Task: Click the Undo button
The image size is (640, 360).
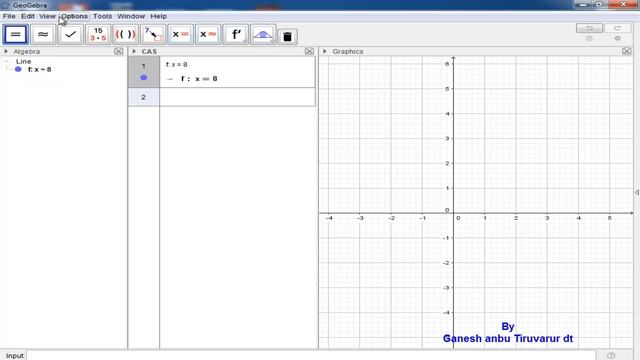Action: 589,28
